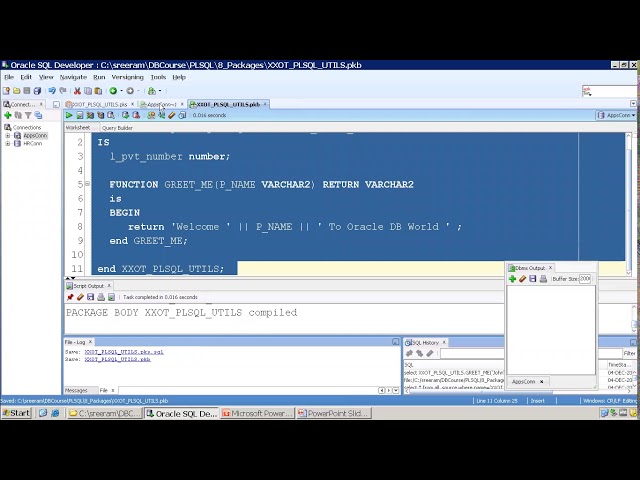The image size is (640, 480).
Task: Expand the AppsConn connection node
Action: tap(7, 136)
